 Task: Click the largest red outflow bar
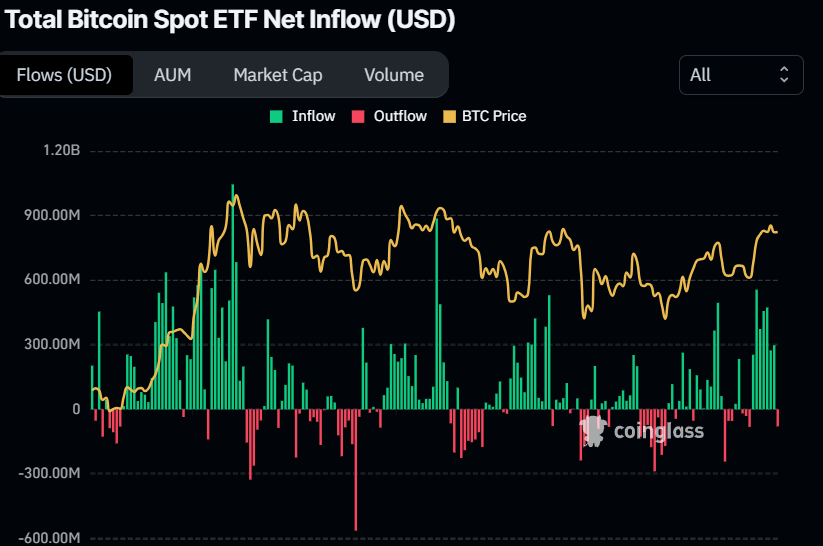point(355,470)
